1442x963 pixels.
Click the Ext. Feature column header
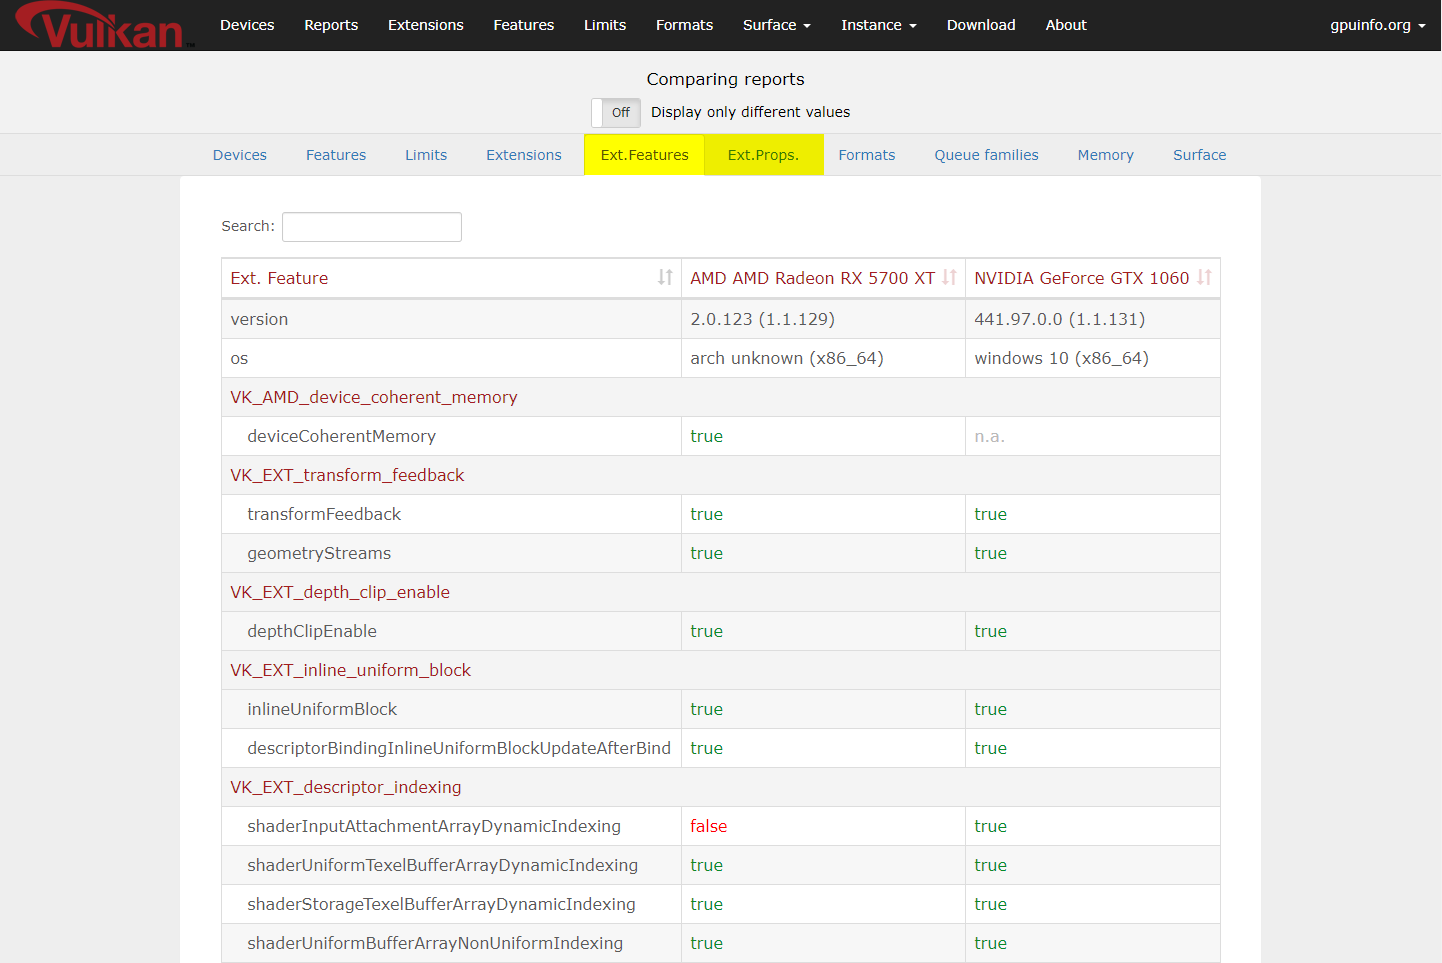[x=451, y=278]
